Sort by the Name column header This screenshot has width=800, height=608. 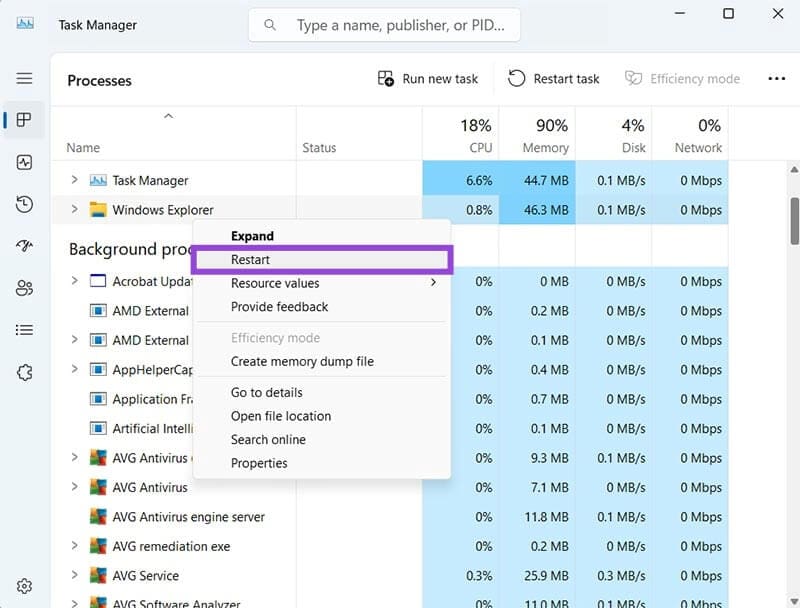click(x=173, y=134)
